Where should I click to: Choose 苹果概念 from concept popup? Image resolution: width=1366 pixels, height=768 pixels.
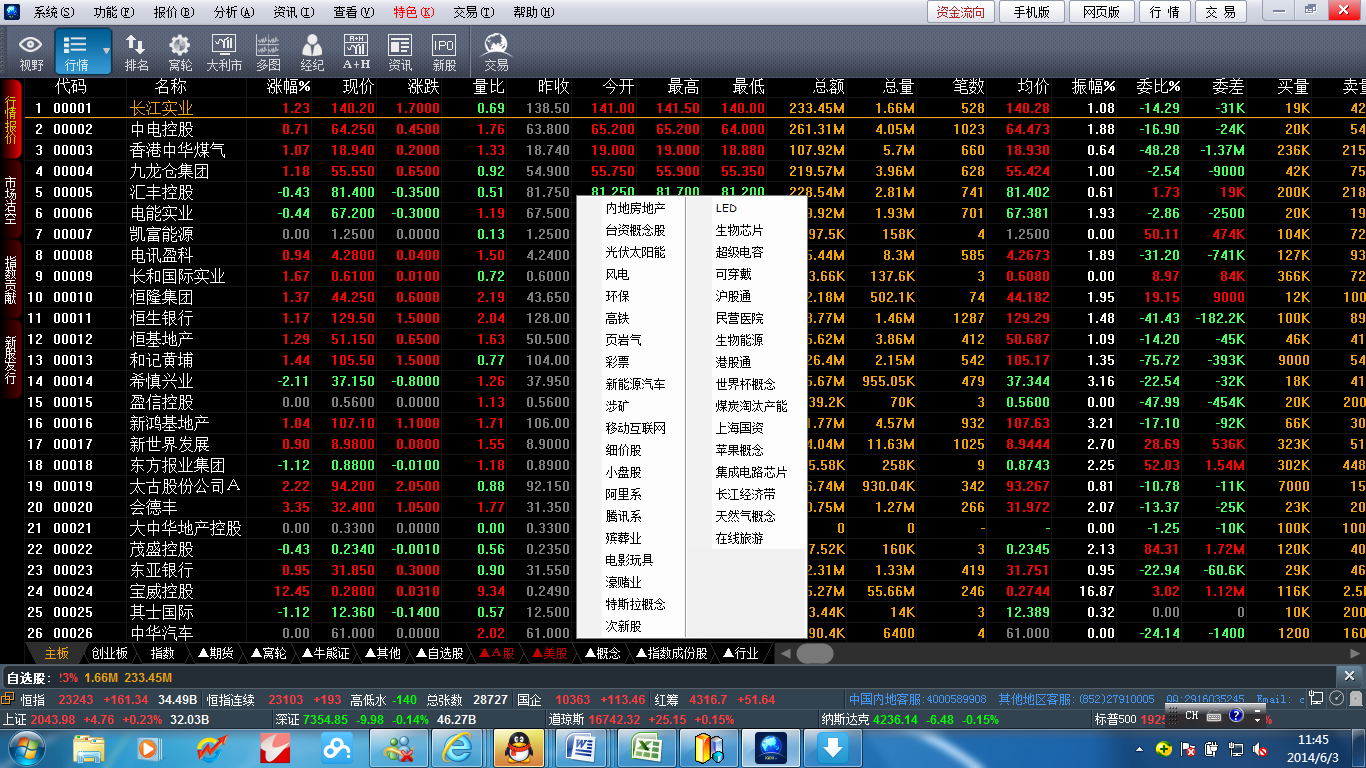[739, 450]
